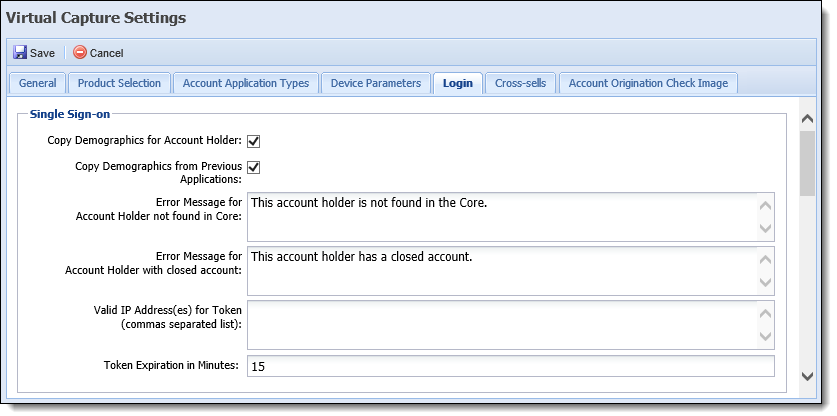This screenshot has height=416, width=837.
Task: Click the main vertical scrollbar thumb
Action: tap(808, 163)
